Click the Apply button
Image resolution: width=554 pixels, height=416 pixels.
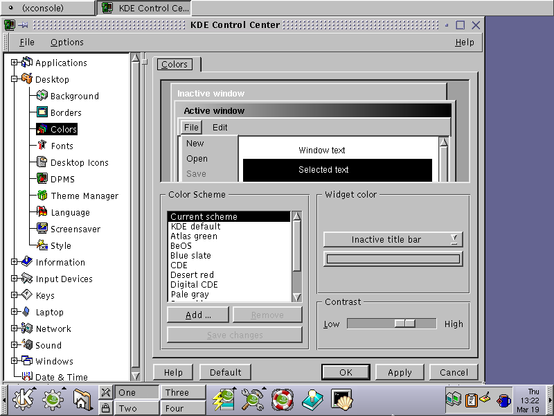pos(399,373)
